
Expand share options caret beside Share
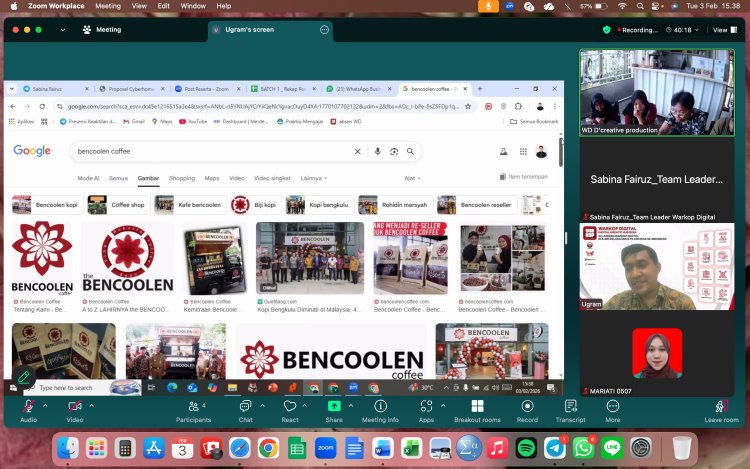coord(351,405)
